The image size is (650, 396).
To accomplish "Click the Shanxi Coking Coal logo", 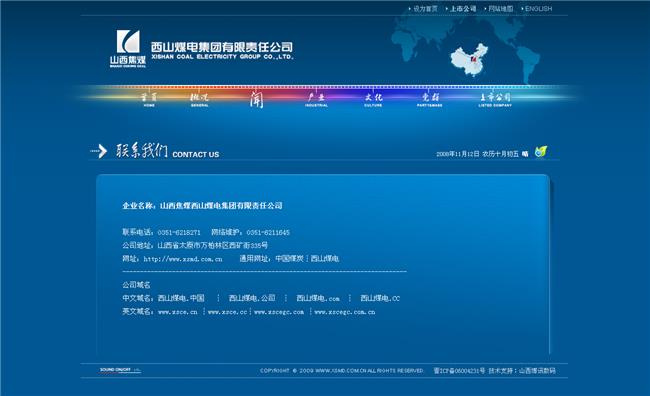I will tap(128, 48).
